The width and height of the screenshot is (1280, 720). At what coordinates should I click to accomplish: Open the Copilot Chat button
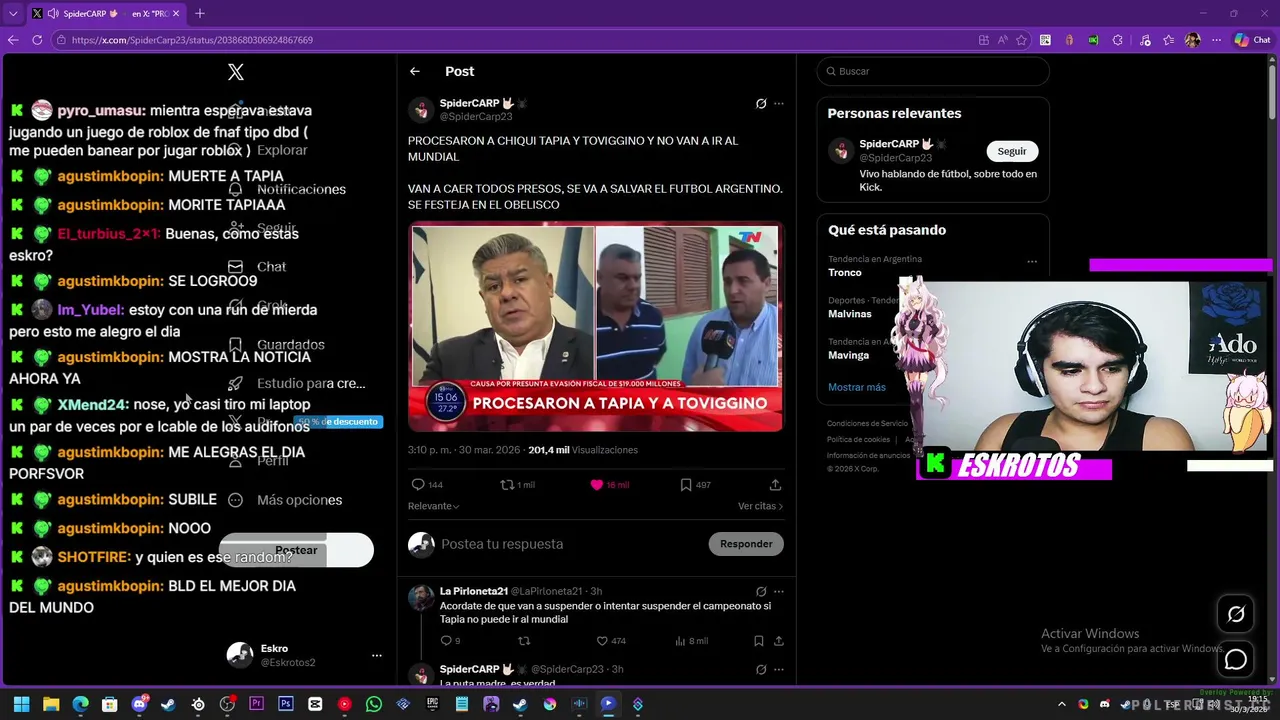1252,40
